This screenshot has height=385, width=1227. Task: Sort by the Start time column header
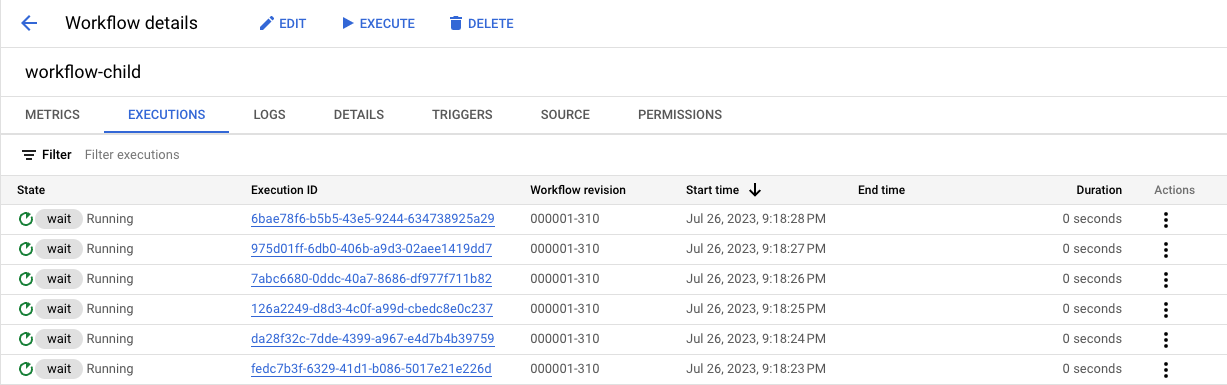tap(712, 190)
